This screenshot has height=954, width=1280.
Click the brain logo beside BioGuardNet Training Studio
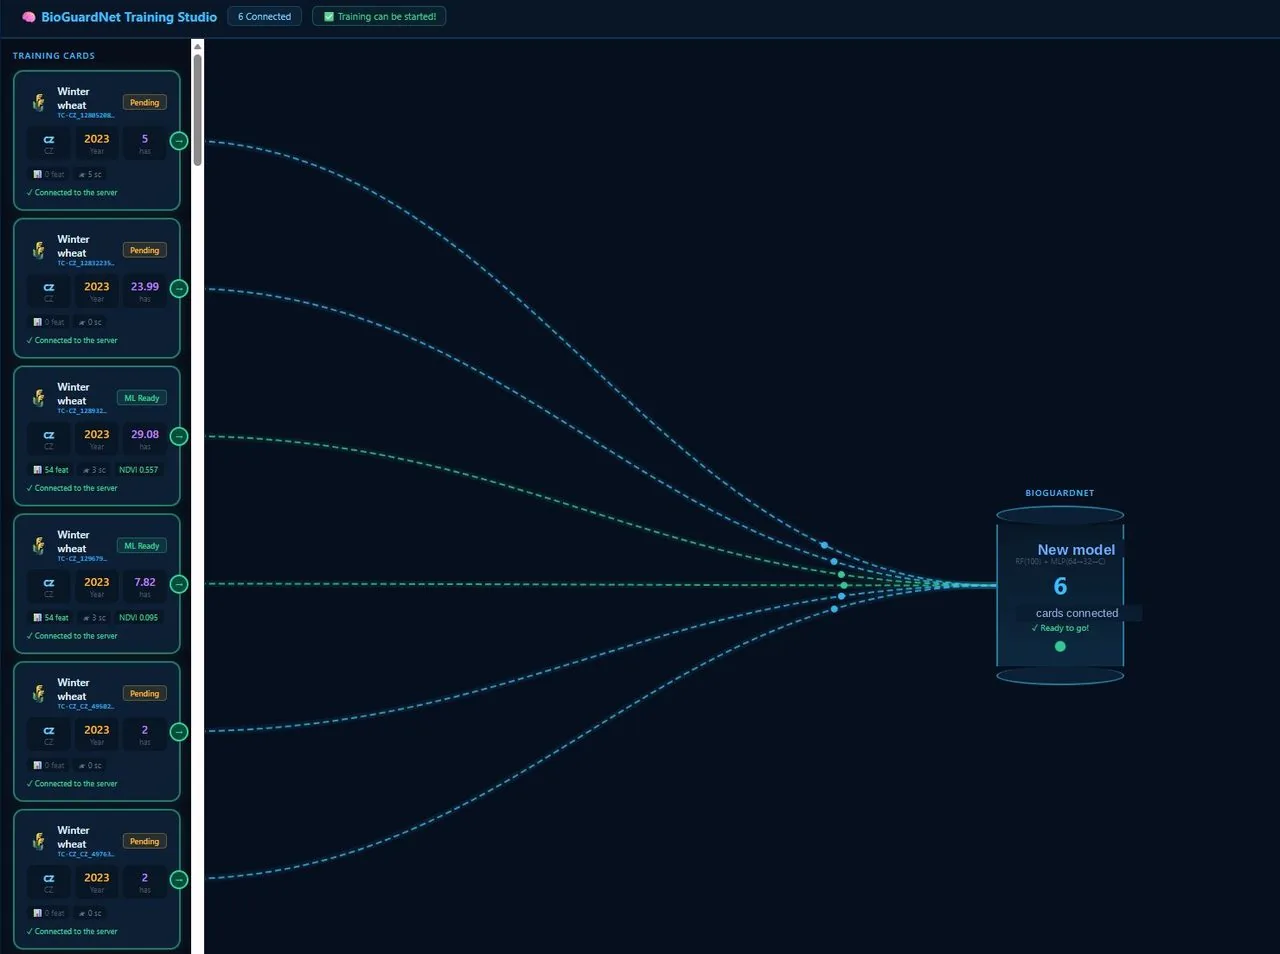[29, 17]
